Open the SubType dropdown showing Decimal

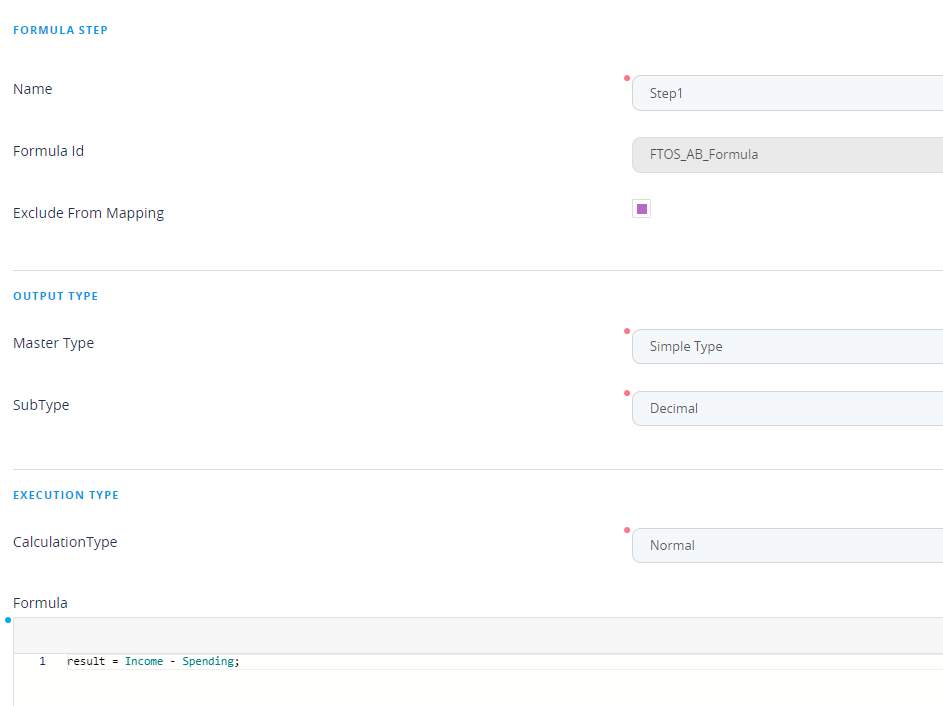787,408
